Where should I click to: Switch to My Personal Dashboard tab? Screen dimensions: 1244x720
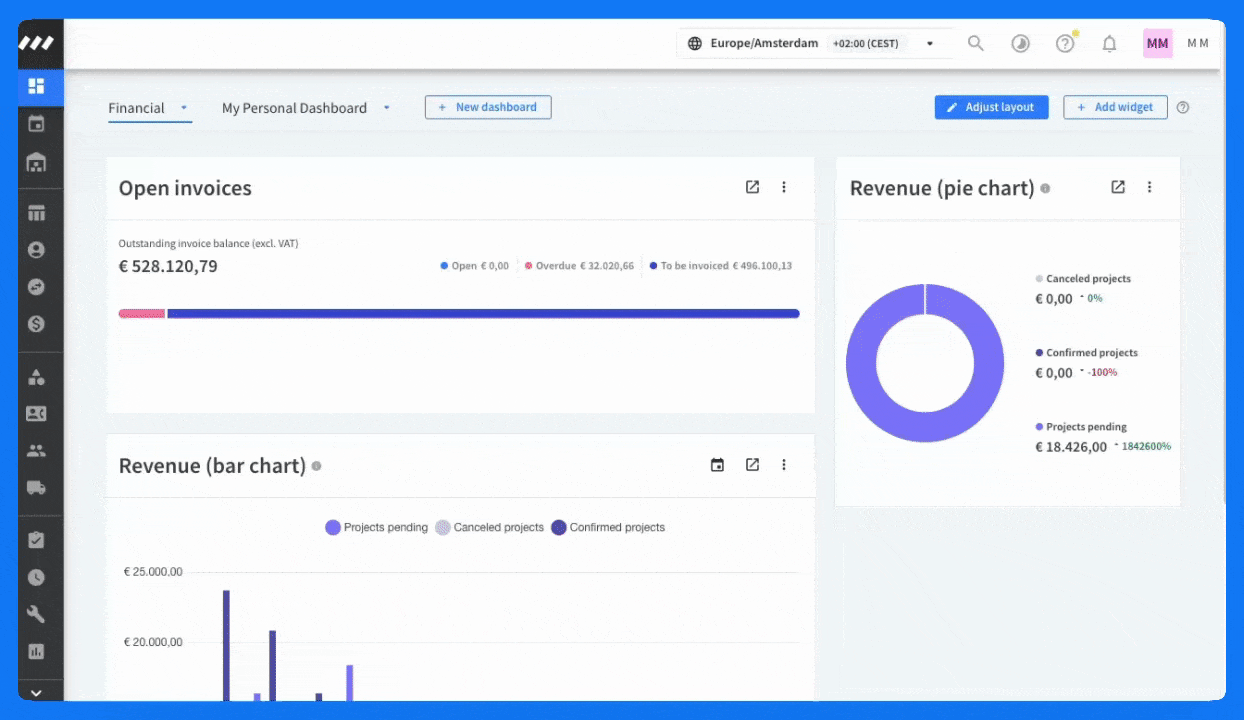(294, 108)
